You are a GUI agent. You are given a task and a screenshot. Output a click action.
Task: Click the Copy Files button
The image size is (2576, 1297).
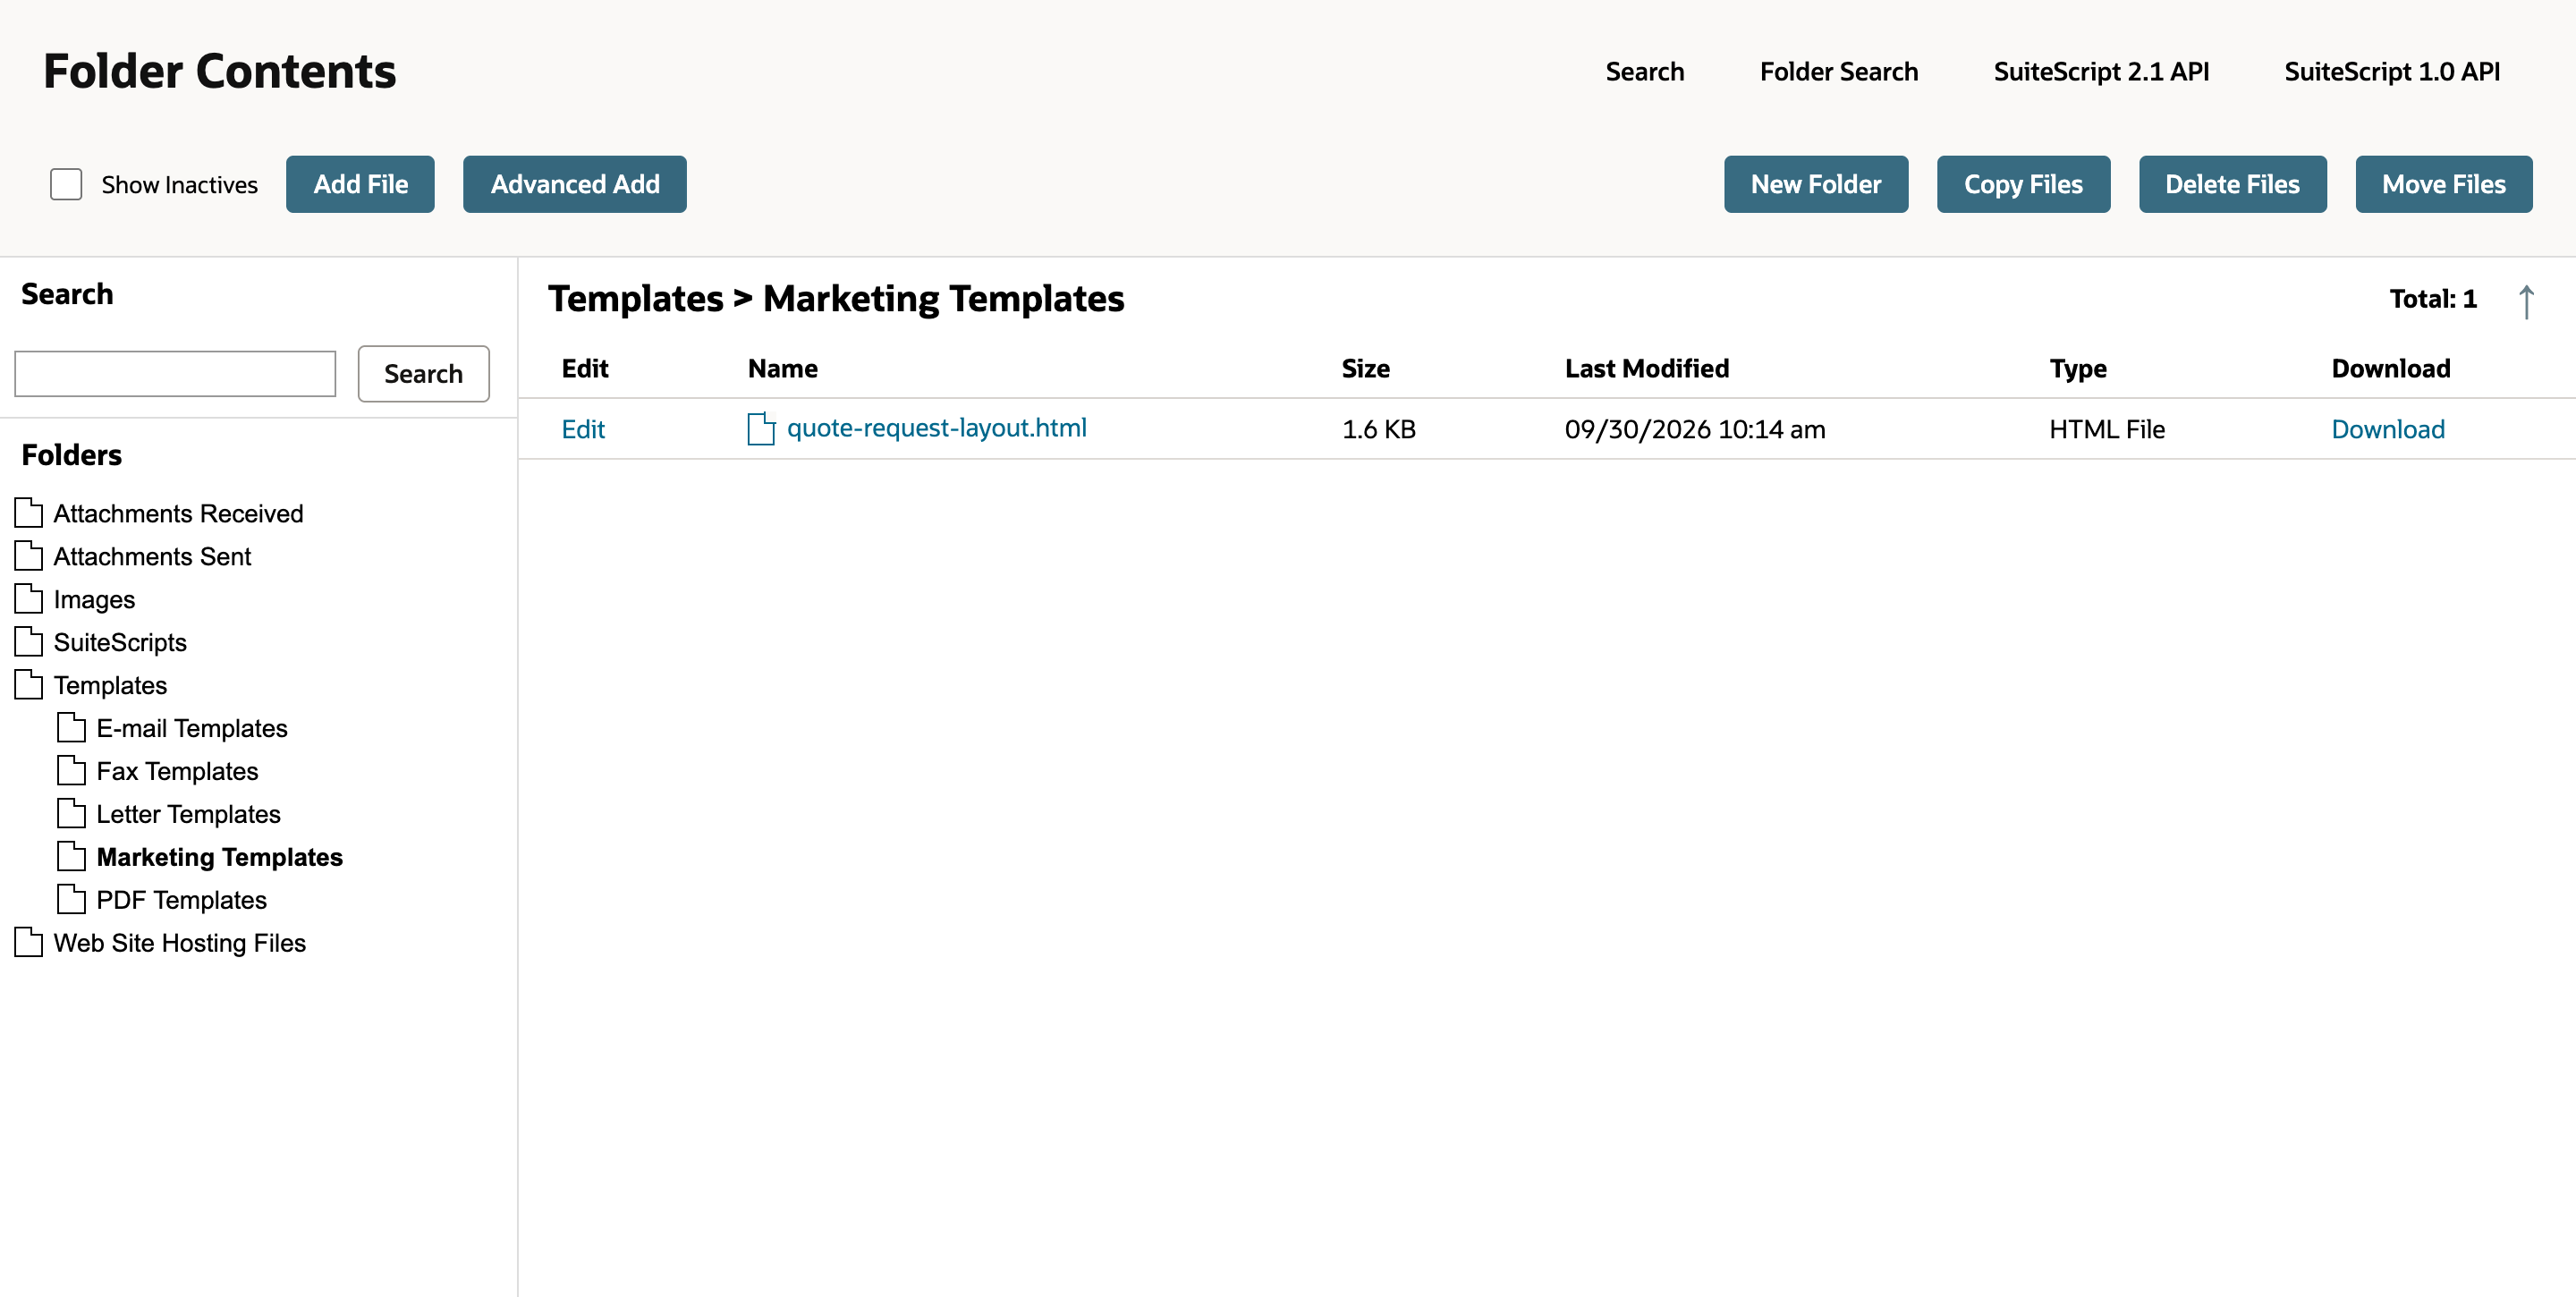pos(2023,184)
